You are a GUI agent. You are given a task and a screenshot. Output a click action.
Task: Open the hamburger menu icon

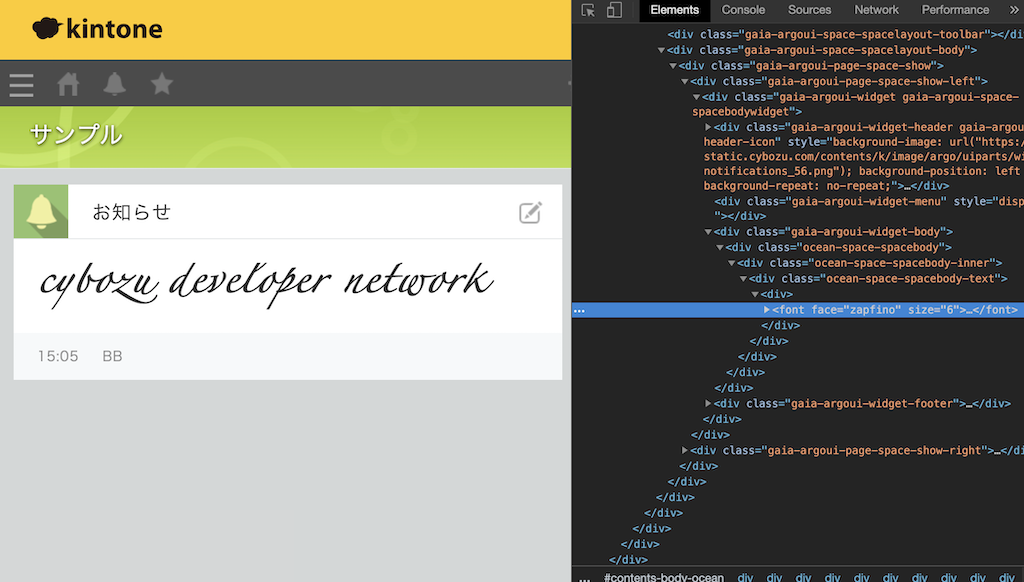click(x=21, y=85)
